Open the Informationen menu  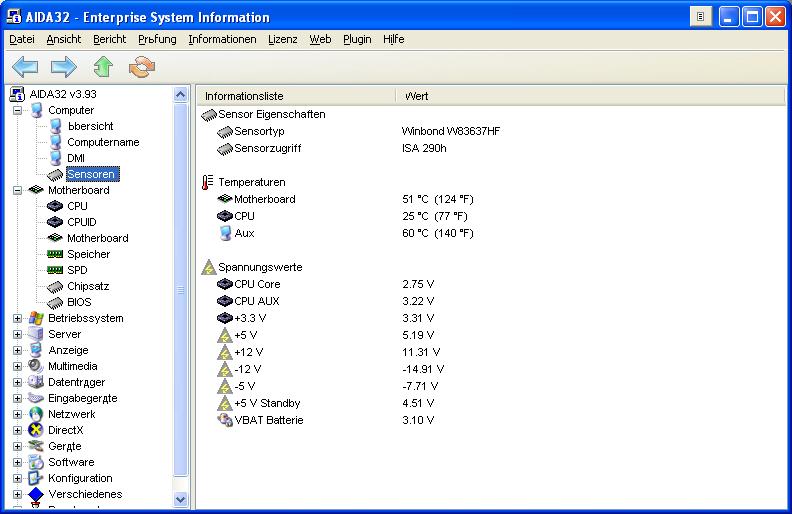click(222, 39)
